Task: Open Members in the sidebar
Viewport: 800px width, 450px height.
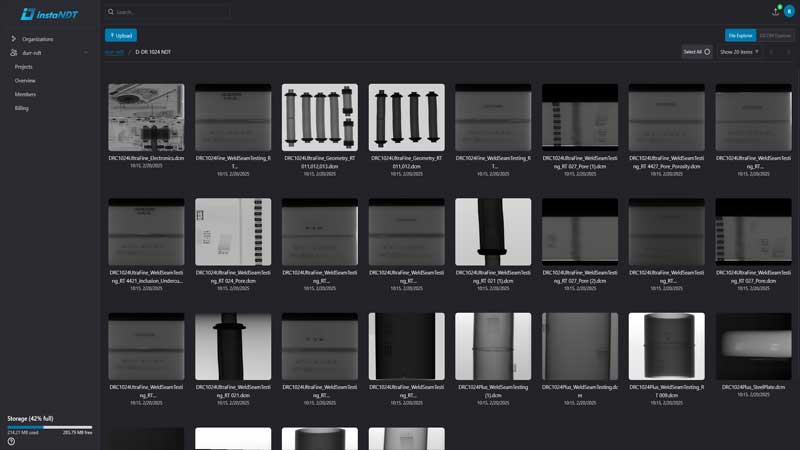Action: coord(25,94)
